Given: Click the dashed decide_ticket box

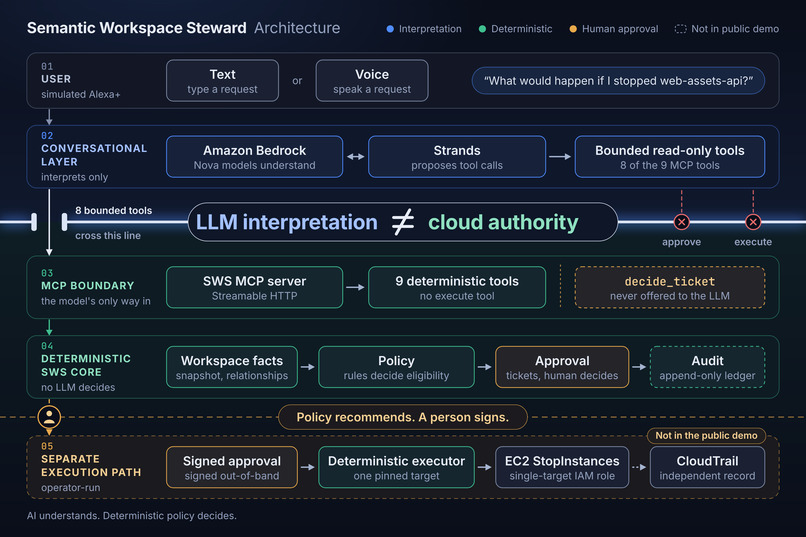Looking at the screenshot, I should (x=669, y=287).
